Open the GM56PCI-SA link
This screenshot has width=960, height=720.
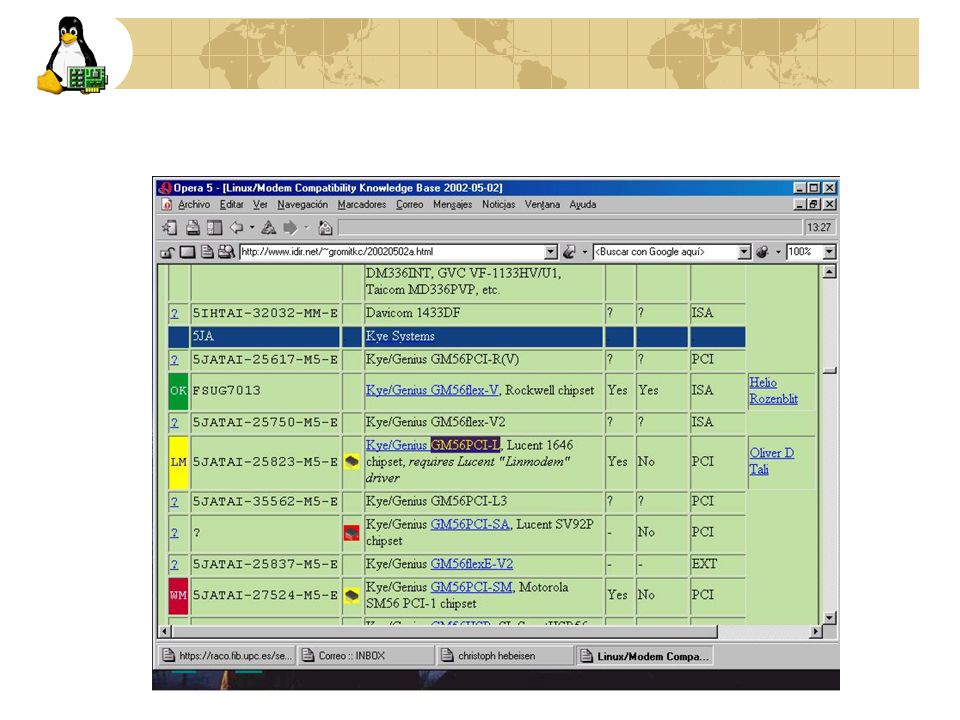(x=470, y=524)
